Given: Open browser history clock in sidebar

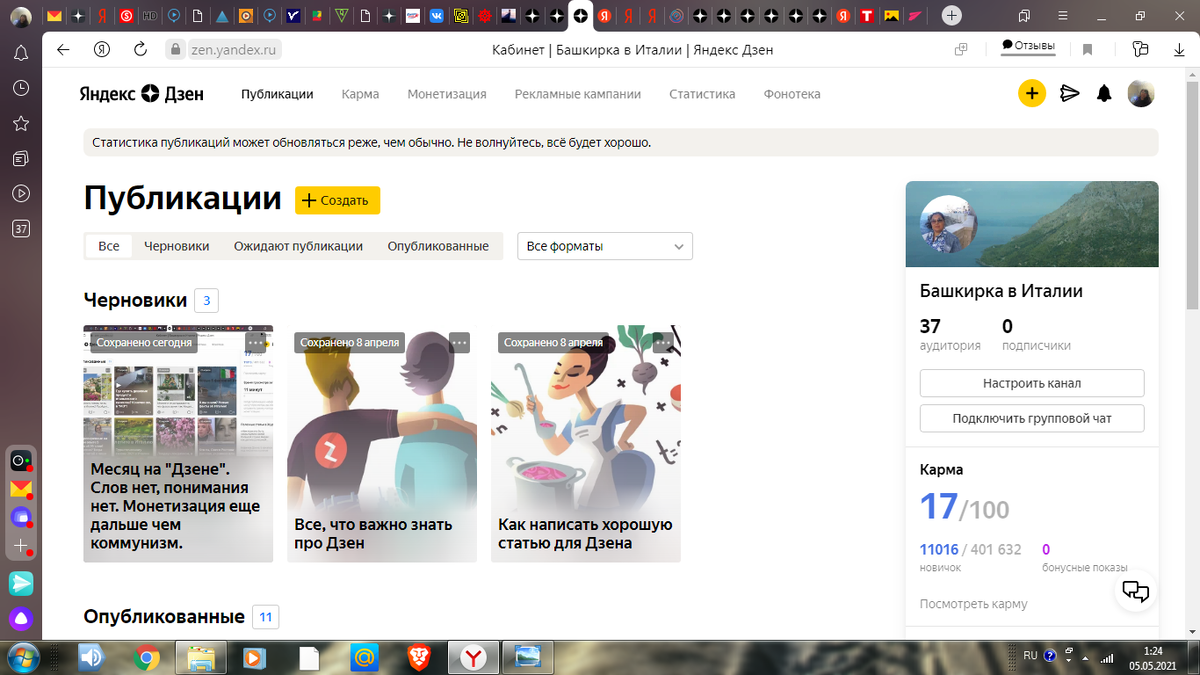Looking at the screenshot, I should [21, 88].
